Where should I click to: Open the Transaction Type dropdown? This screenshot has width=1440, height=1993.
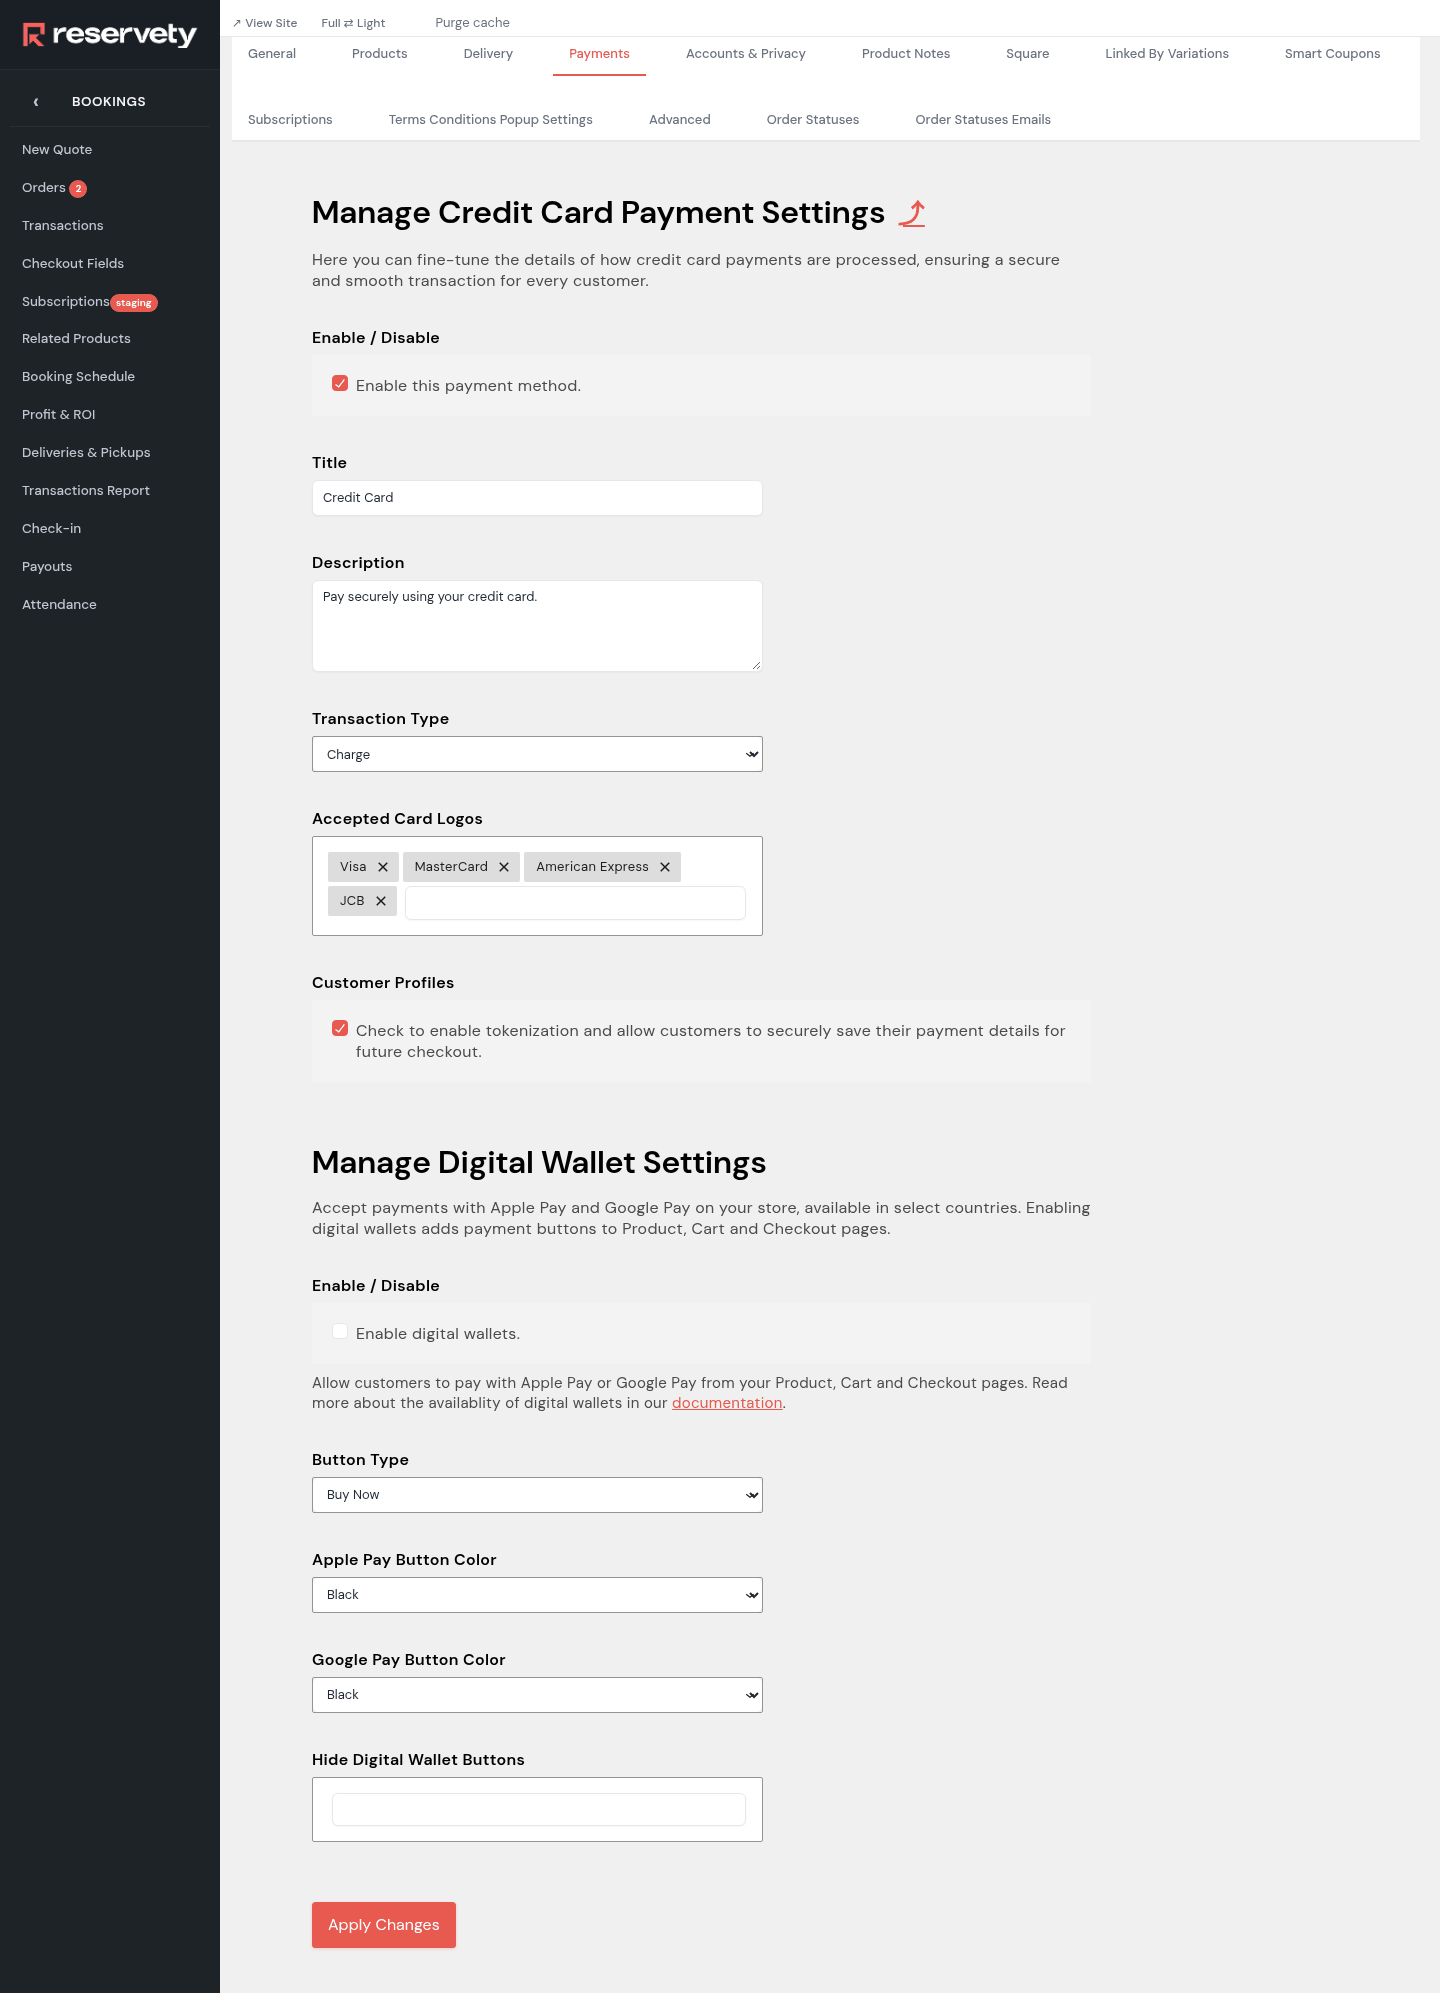click(537, 754)
